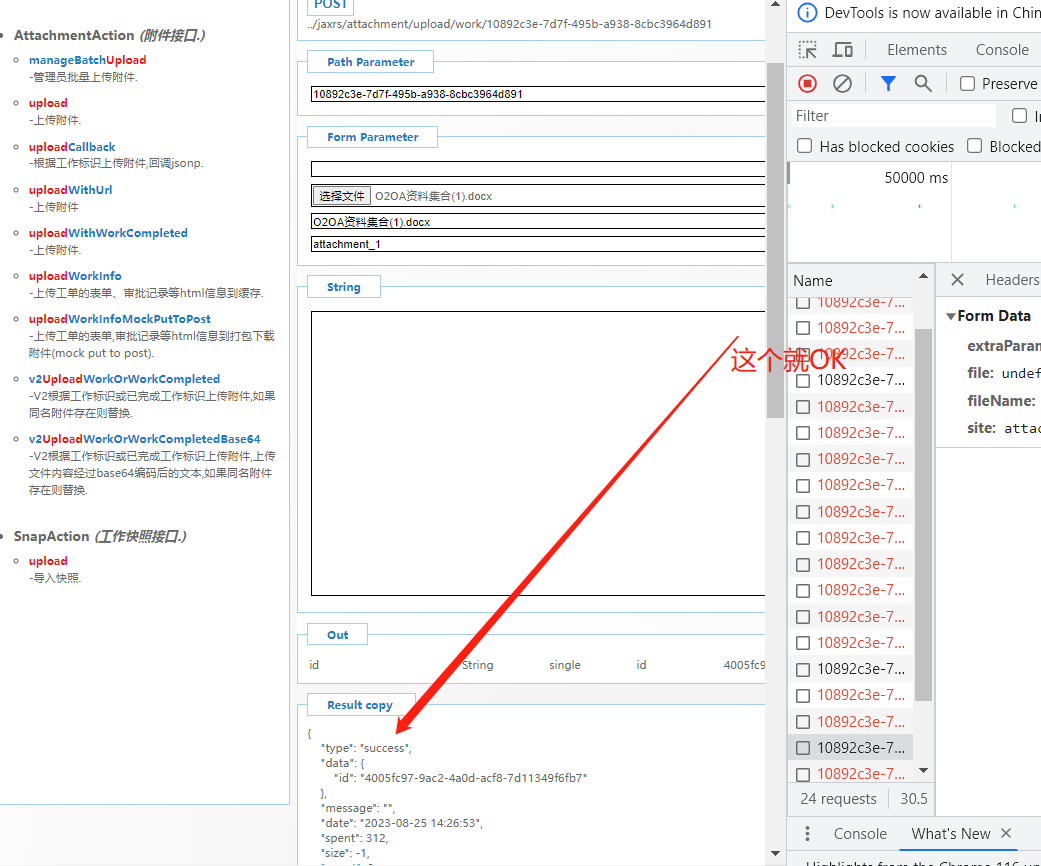Click the inspect element picker icon
1041x866 pixels.
pos(808,50)
